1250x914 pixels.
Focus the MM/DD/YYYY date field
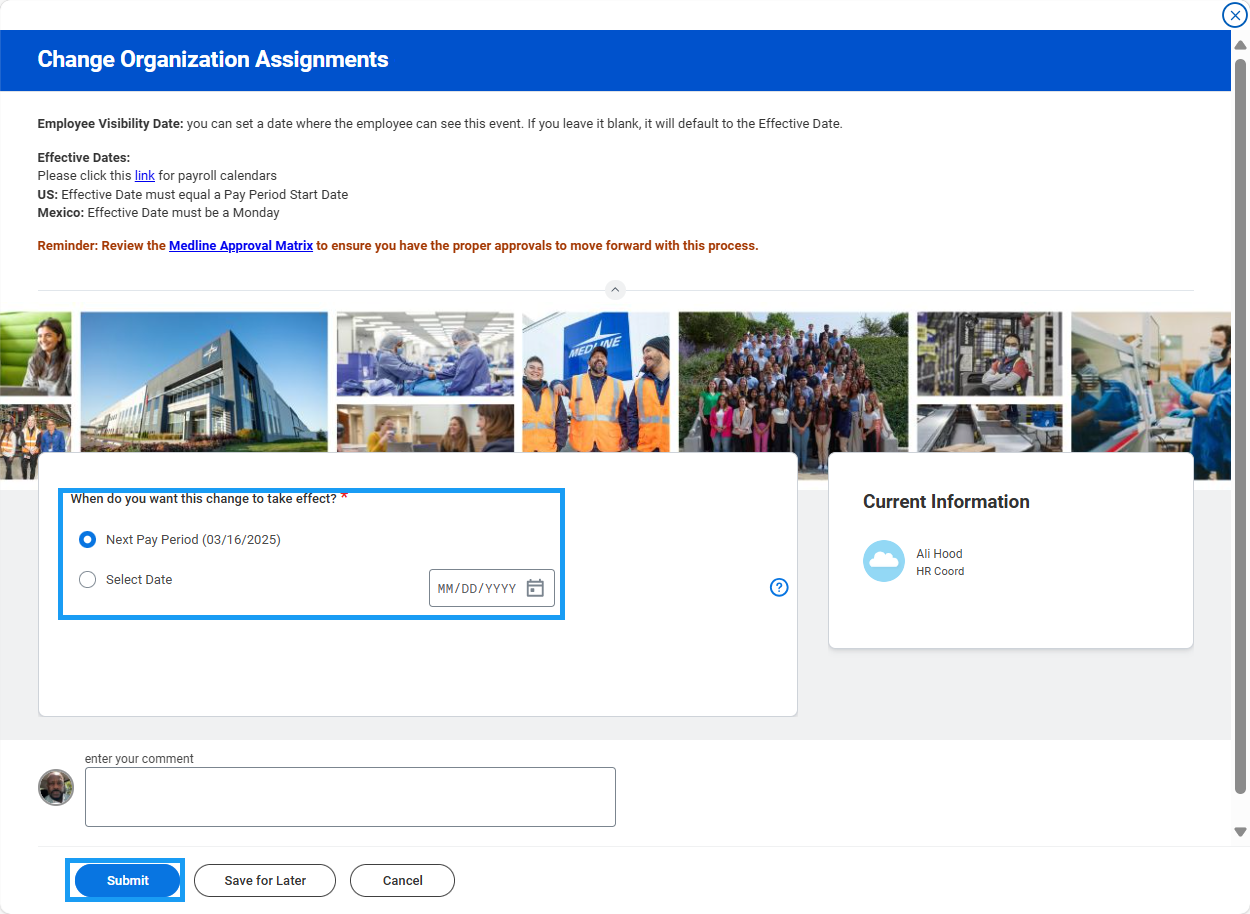[x=477, y=588]
